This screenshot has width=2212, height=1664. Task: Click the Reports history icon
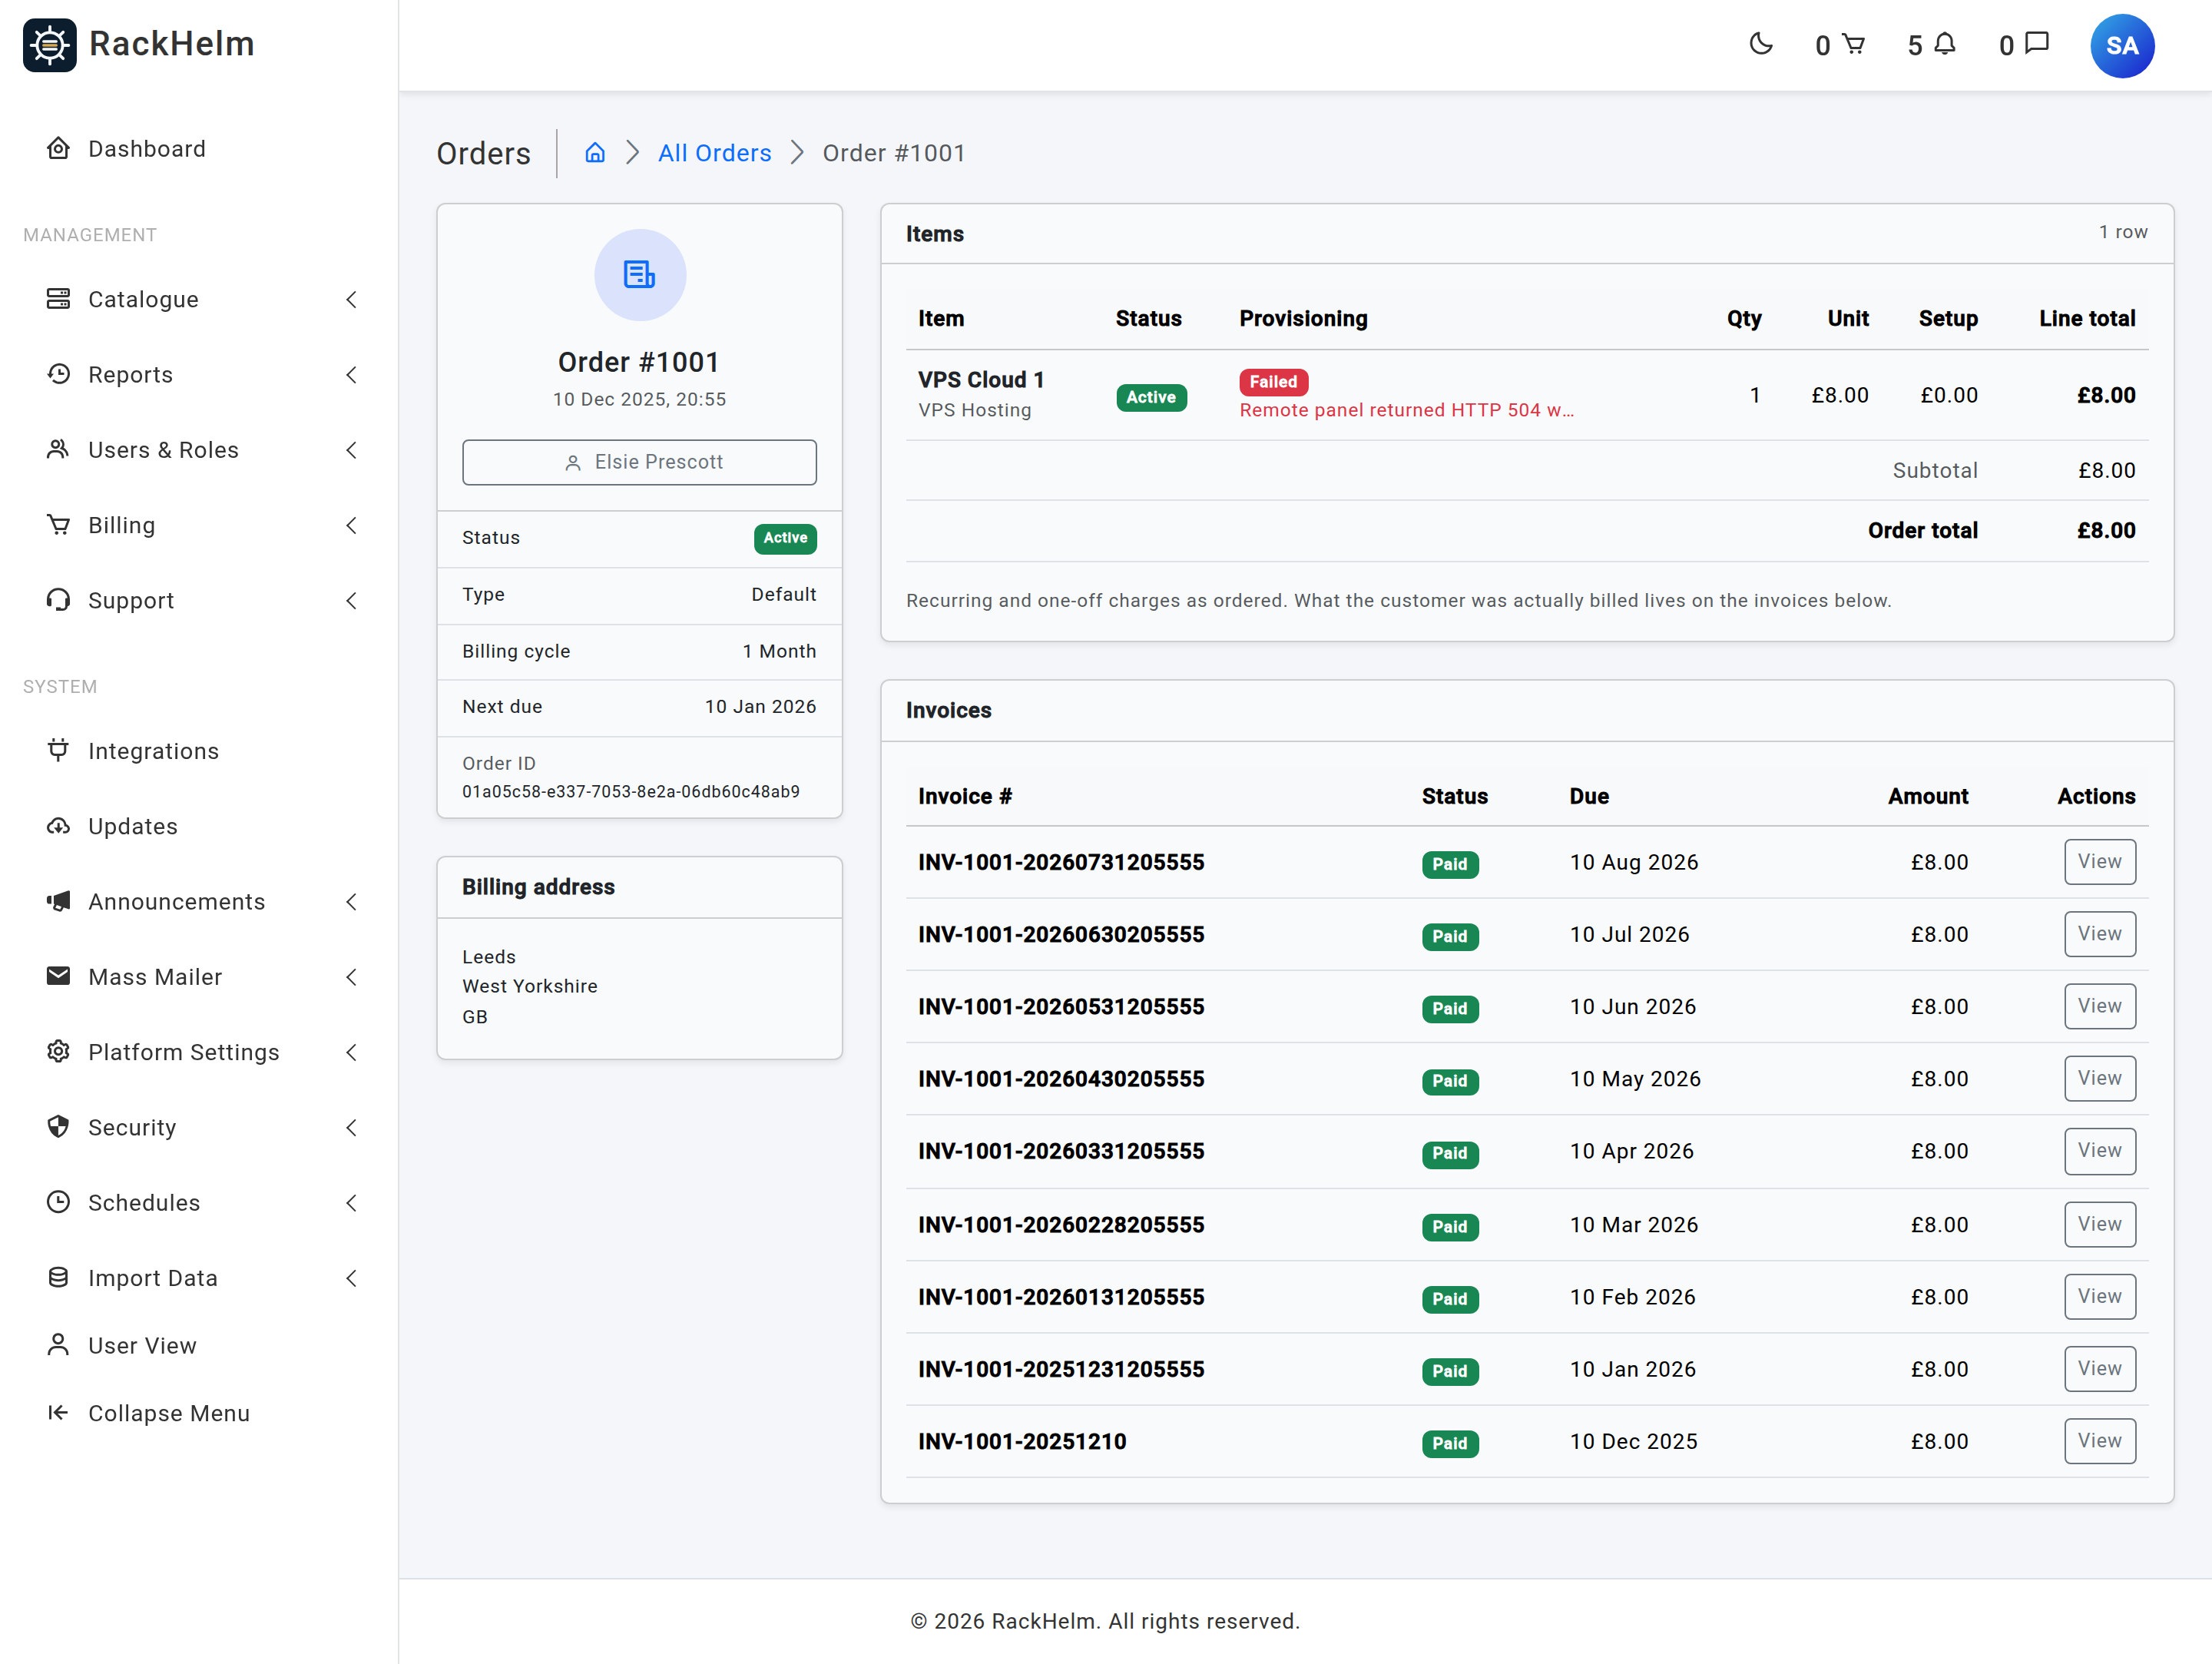click(x=58, y=374)
